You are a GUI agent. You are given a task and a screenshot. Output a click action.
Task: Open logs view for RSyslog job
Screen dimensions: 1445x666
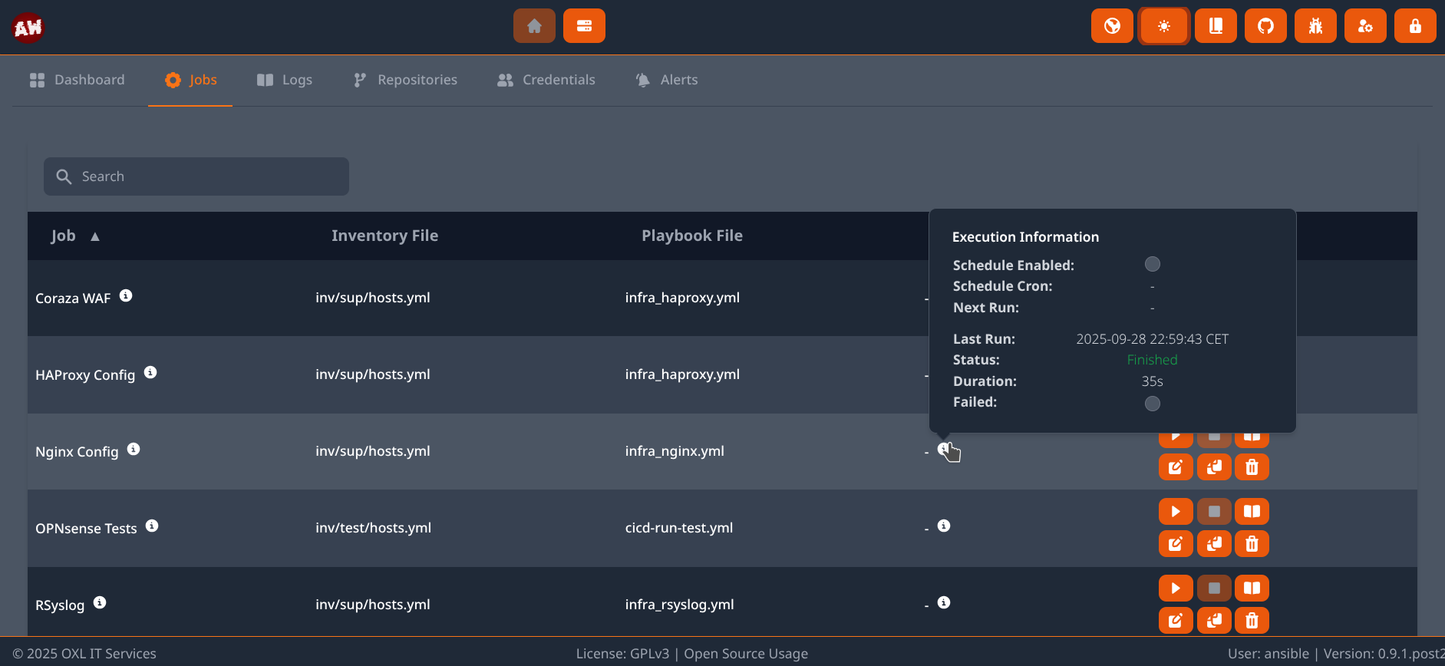(1251, 587)
